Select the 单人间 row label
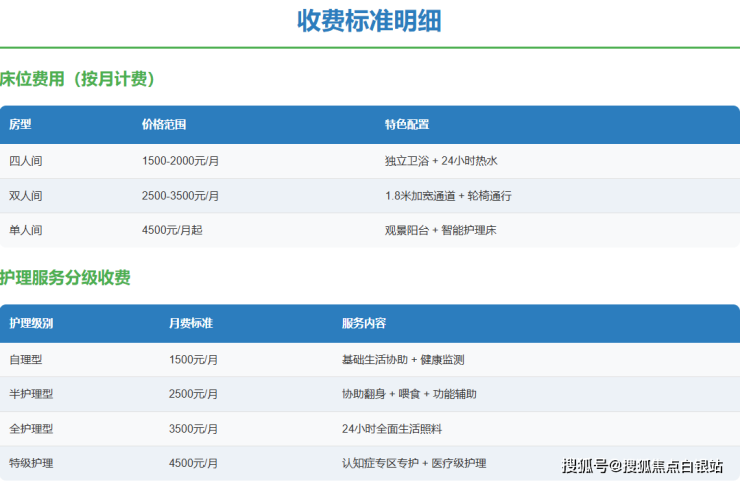Viewport: 740px width, 482px height. [x=26, y=230]
